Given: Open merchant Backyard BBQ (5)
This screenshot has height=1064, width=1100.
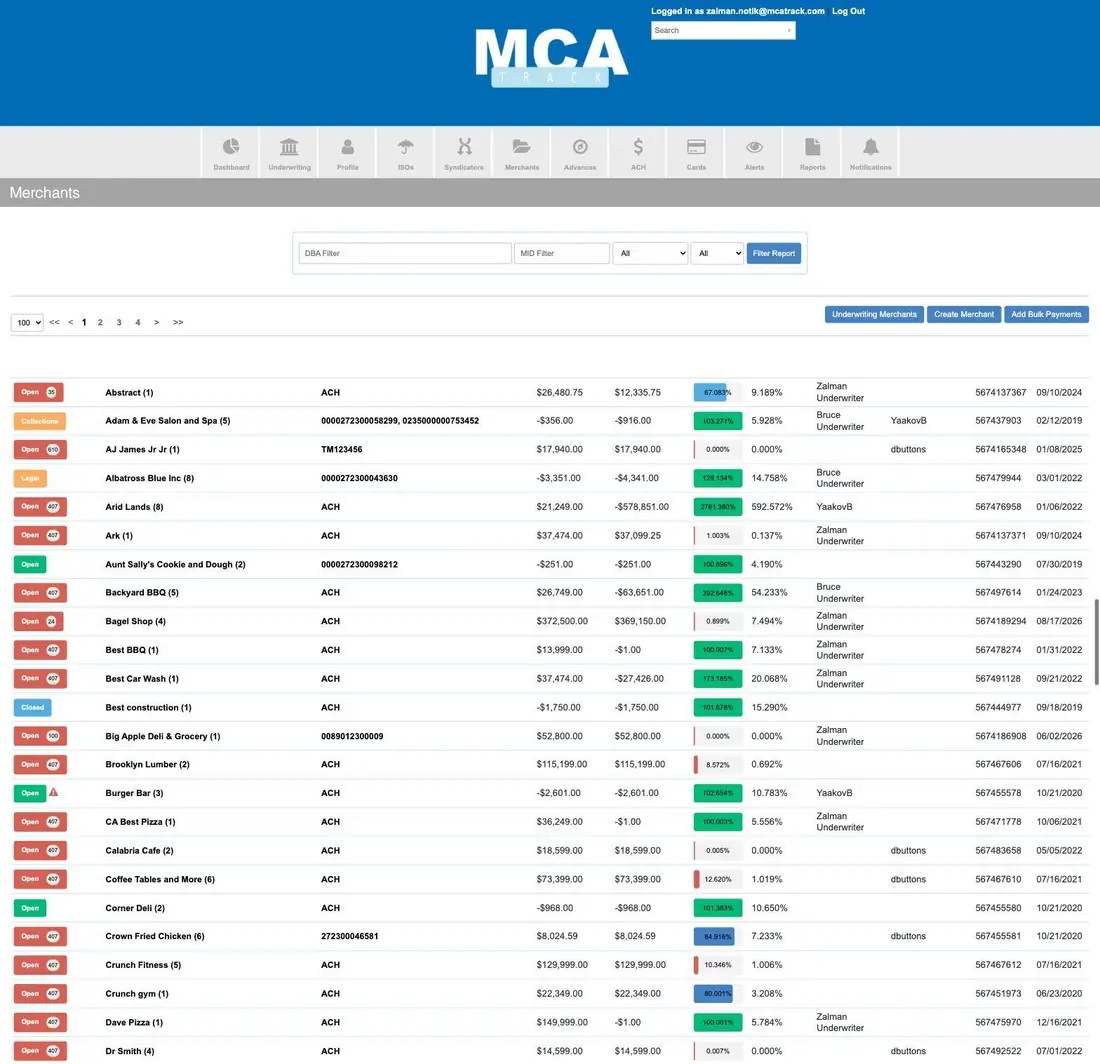Looking at the screenshot, I should tap(142, 593).
